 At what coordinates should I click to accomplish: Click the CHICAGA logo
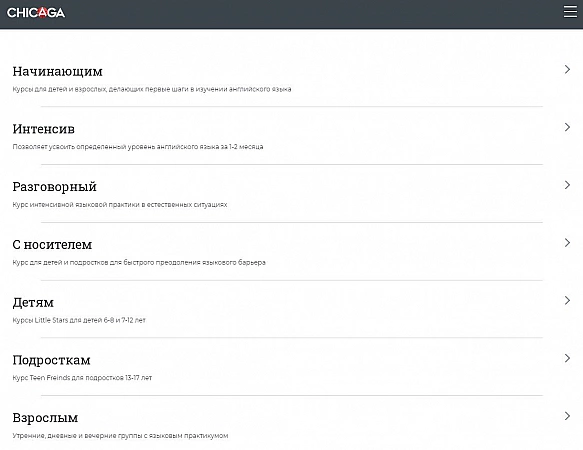coord(36,13)
